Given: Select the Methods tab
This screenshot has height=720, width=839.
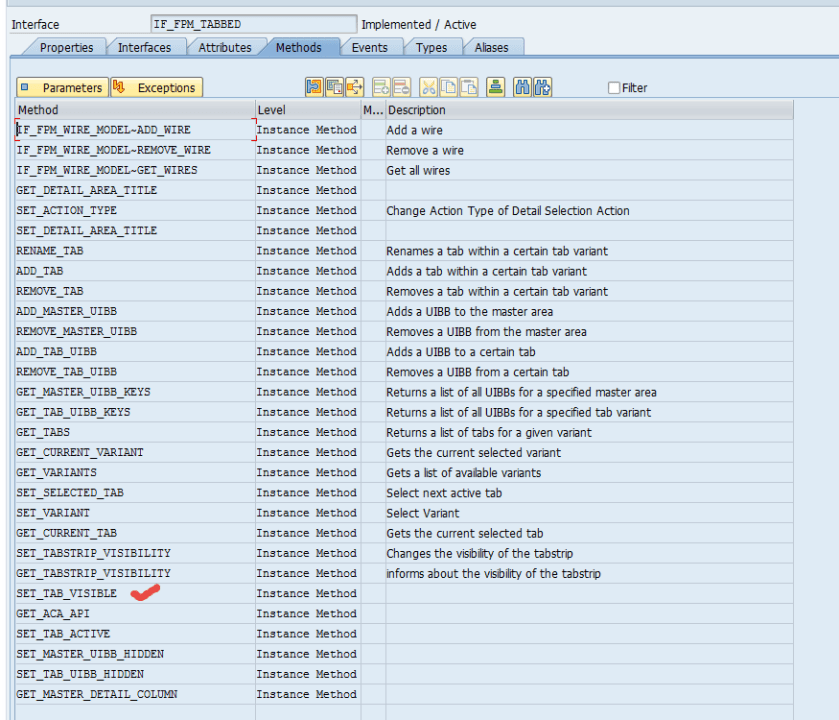Looking at the screenshot, I should click(x=299, y=48).
